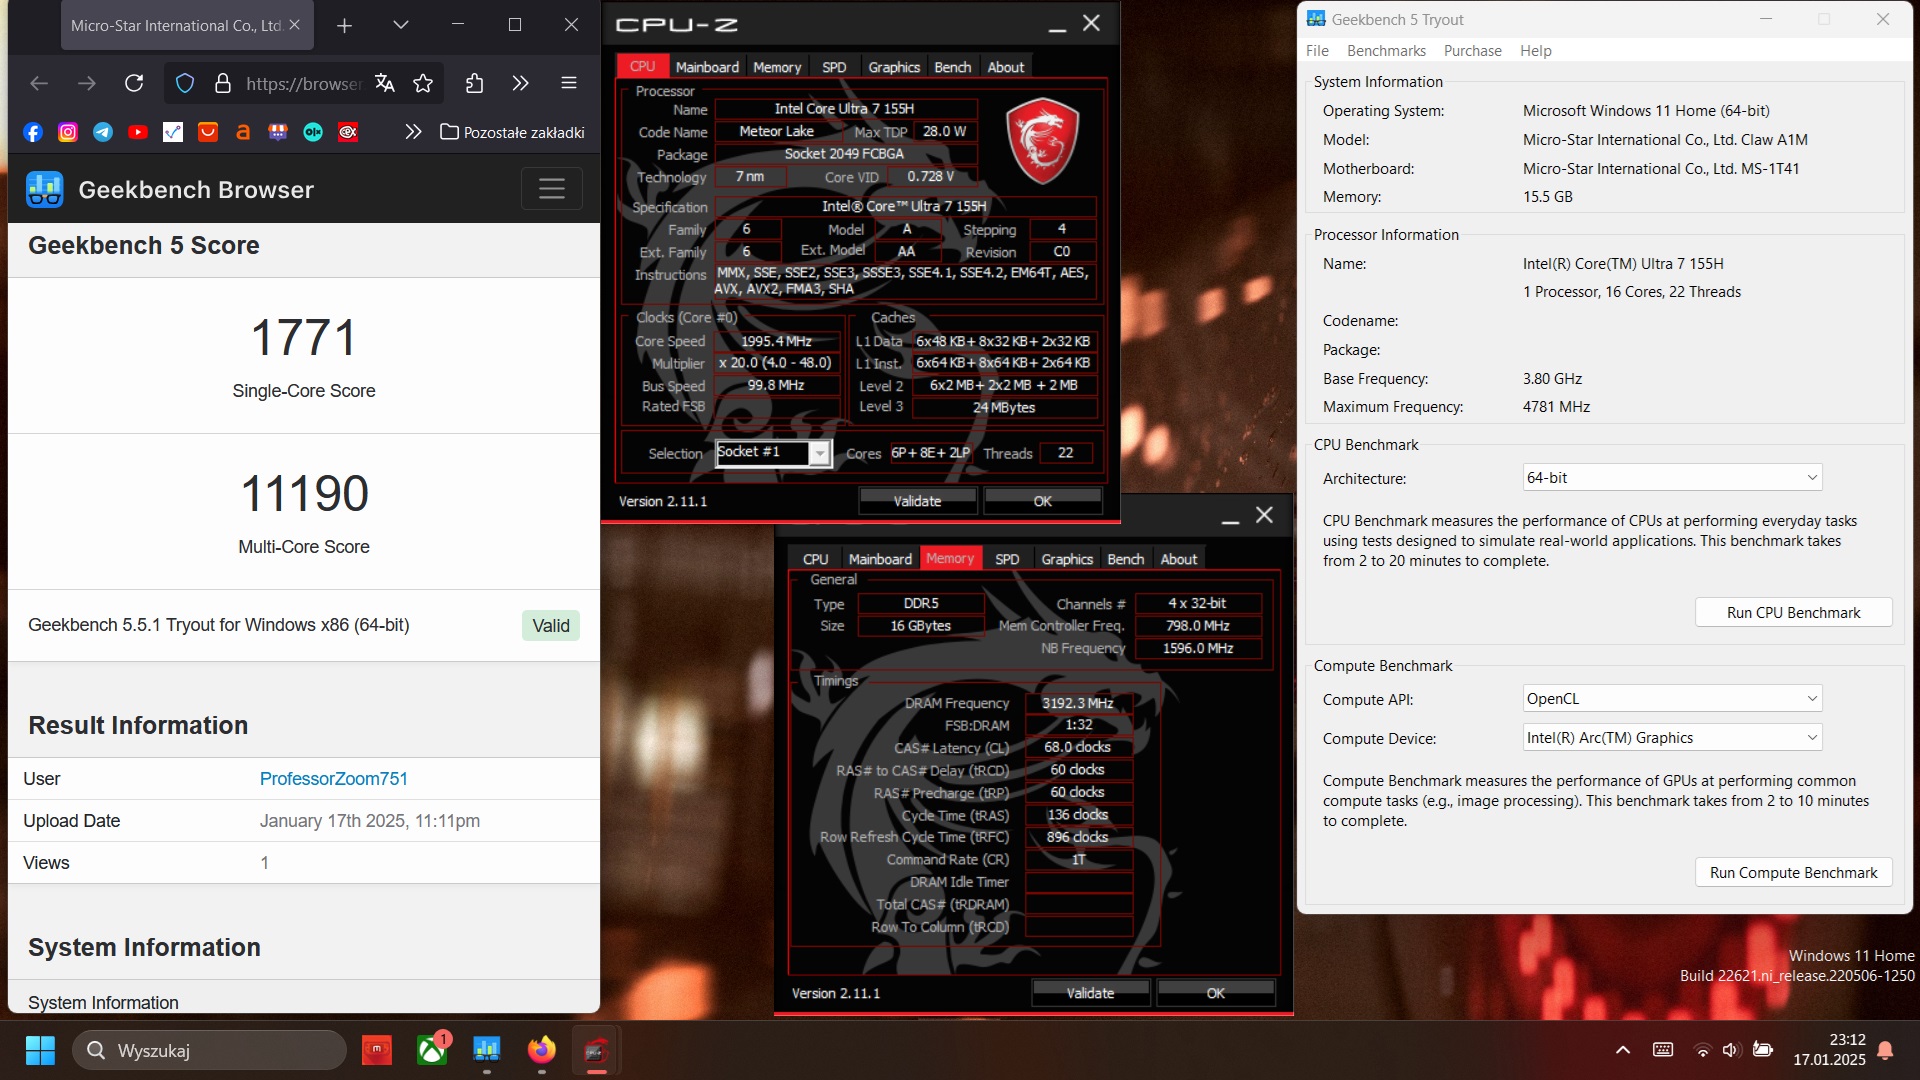
Task: Show more bookmarks toolbar items chevron
Action: click(413, 132)
